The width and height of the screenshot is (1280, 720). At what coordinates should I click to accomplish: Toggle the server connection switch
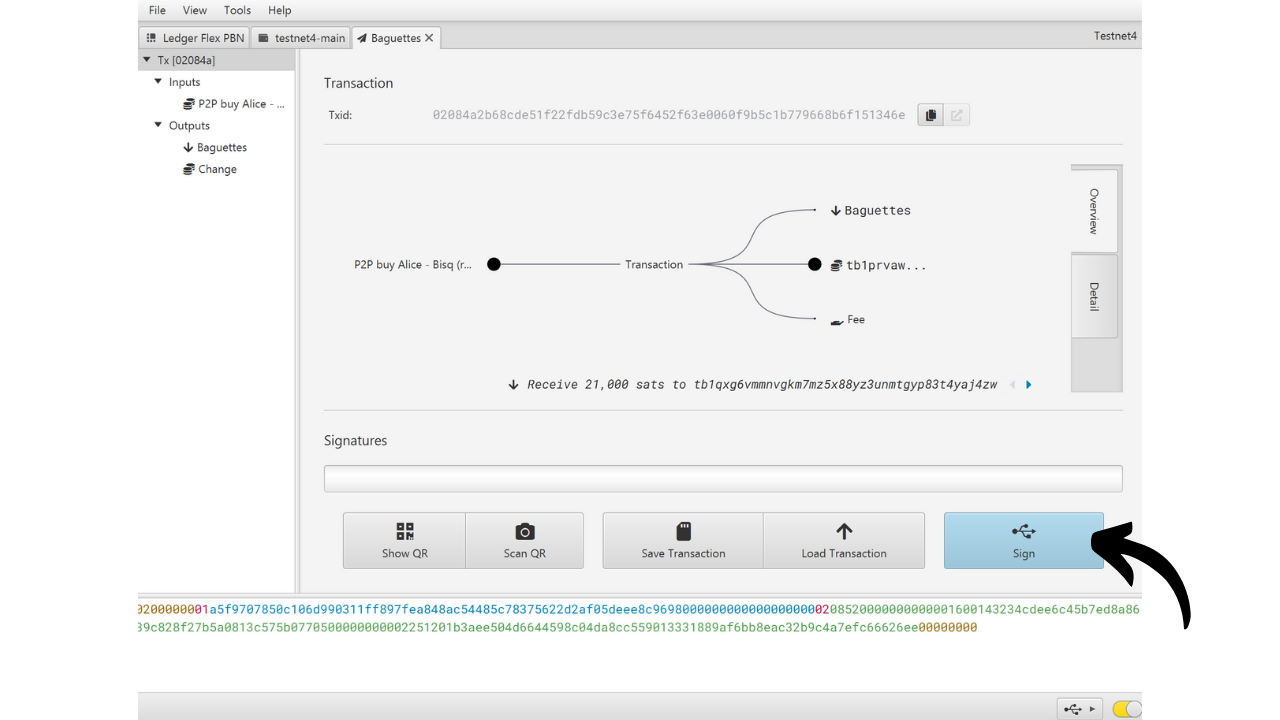(x=1126, y=709)
